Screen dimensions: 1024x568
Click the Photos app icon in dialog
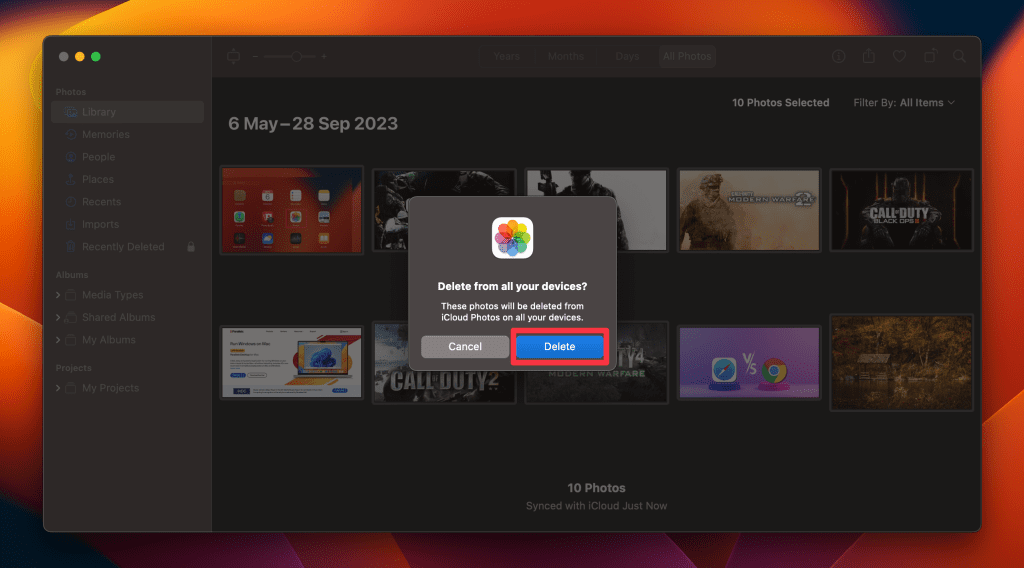click(x=513, y=238)
